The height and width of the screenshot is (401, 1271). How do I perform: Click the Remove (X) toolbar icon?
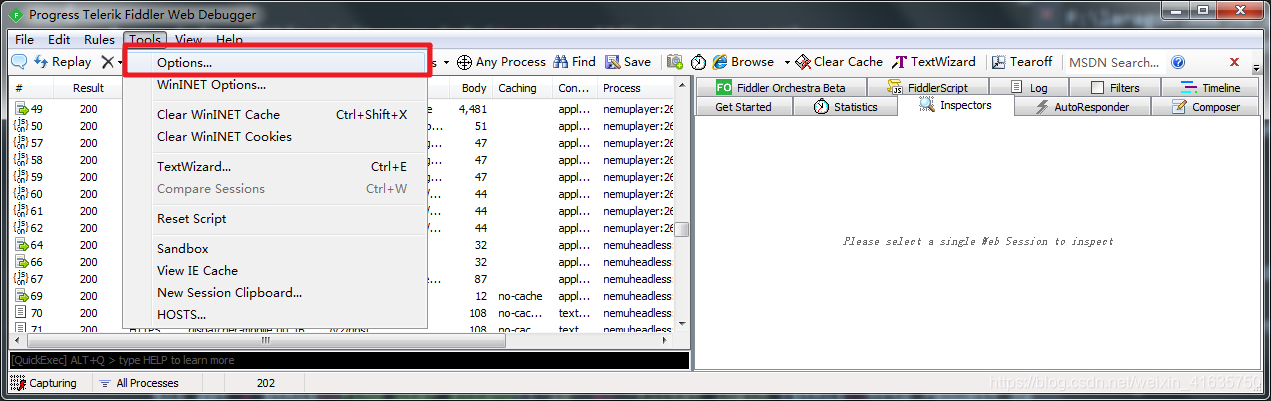click(107, 62)
